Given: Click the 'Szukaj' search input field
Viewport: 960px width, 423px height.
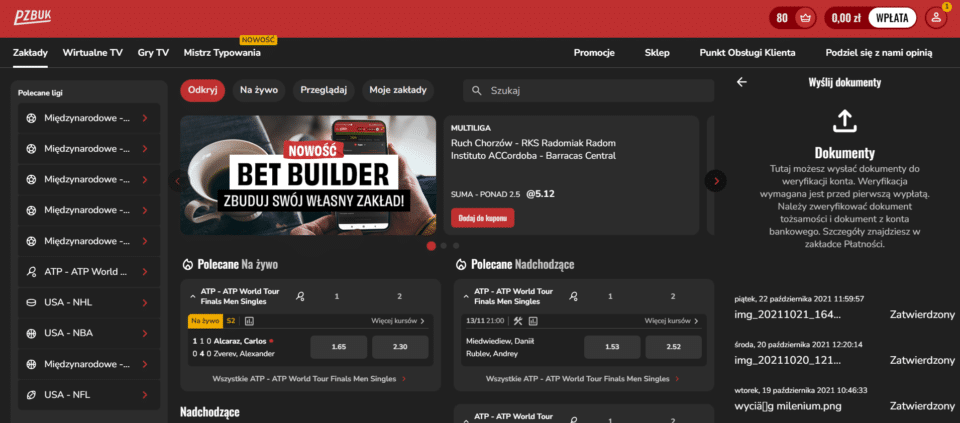Looking at the screenshot, I should pos(595,91).
